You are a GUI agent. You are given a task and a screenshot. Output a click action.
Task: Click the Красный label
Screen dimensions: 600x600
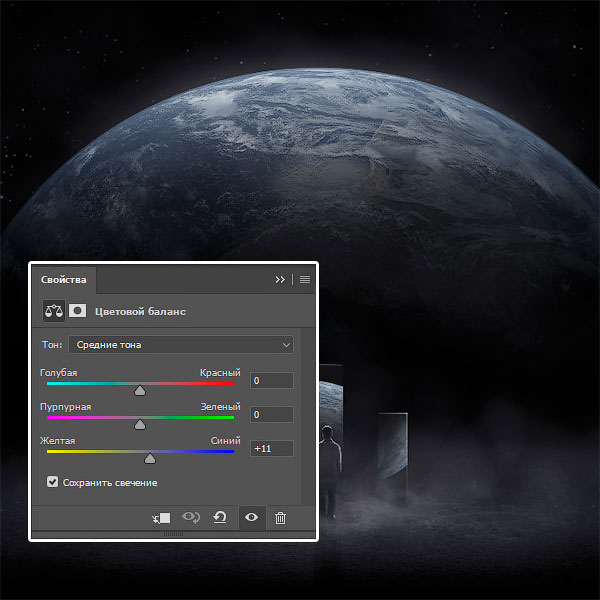[220, 373]
